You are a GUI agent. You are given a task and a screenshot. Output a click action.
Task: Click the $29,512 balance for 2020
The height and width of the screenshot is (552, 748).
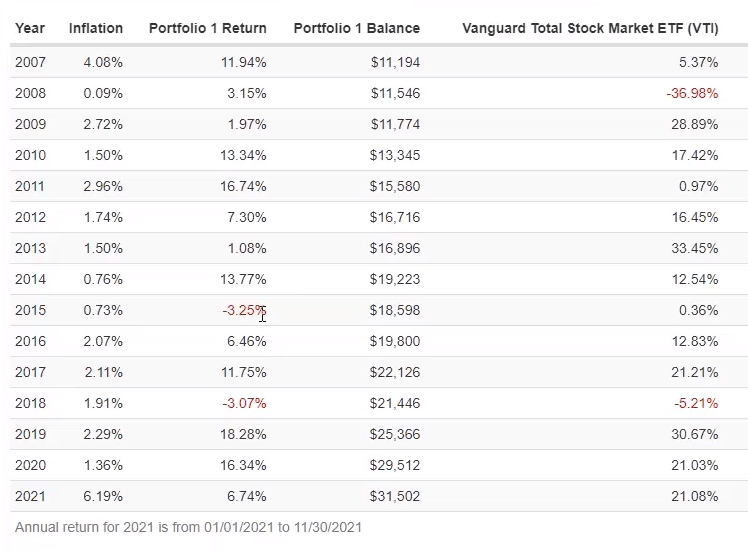point(395,465)
